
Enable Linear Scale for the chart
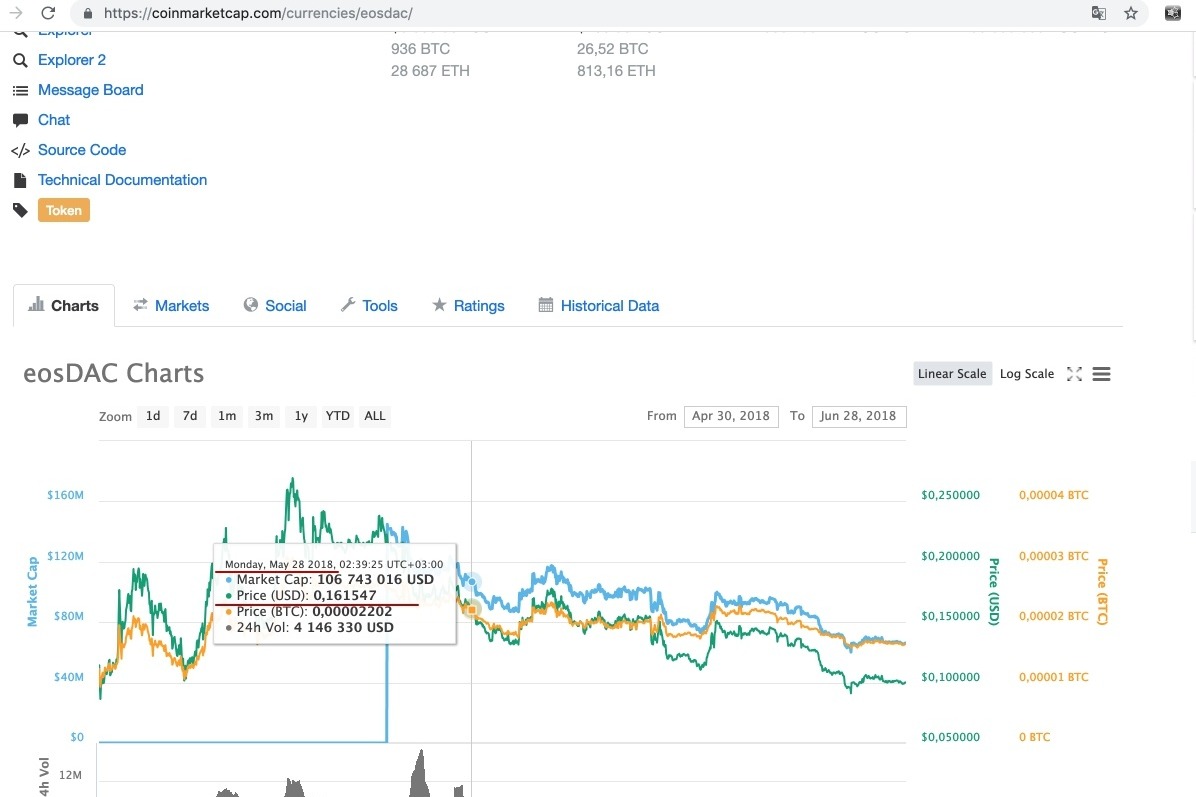(x=952, y=374)
